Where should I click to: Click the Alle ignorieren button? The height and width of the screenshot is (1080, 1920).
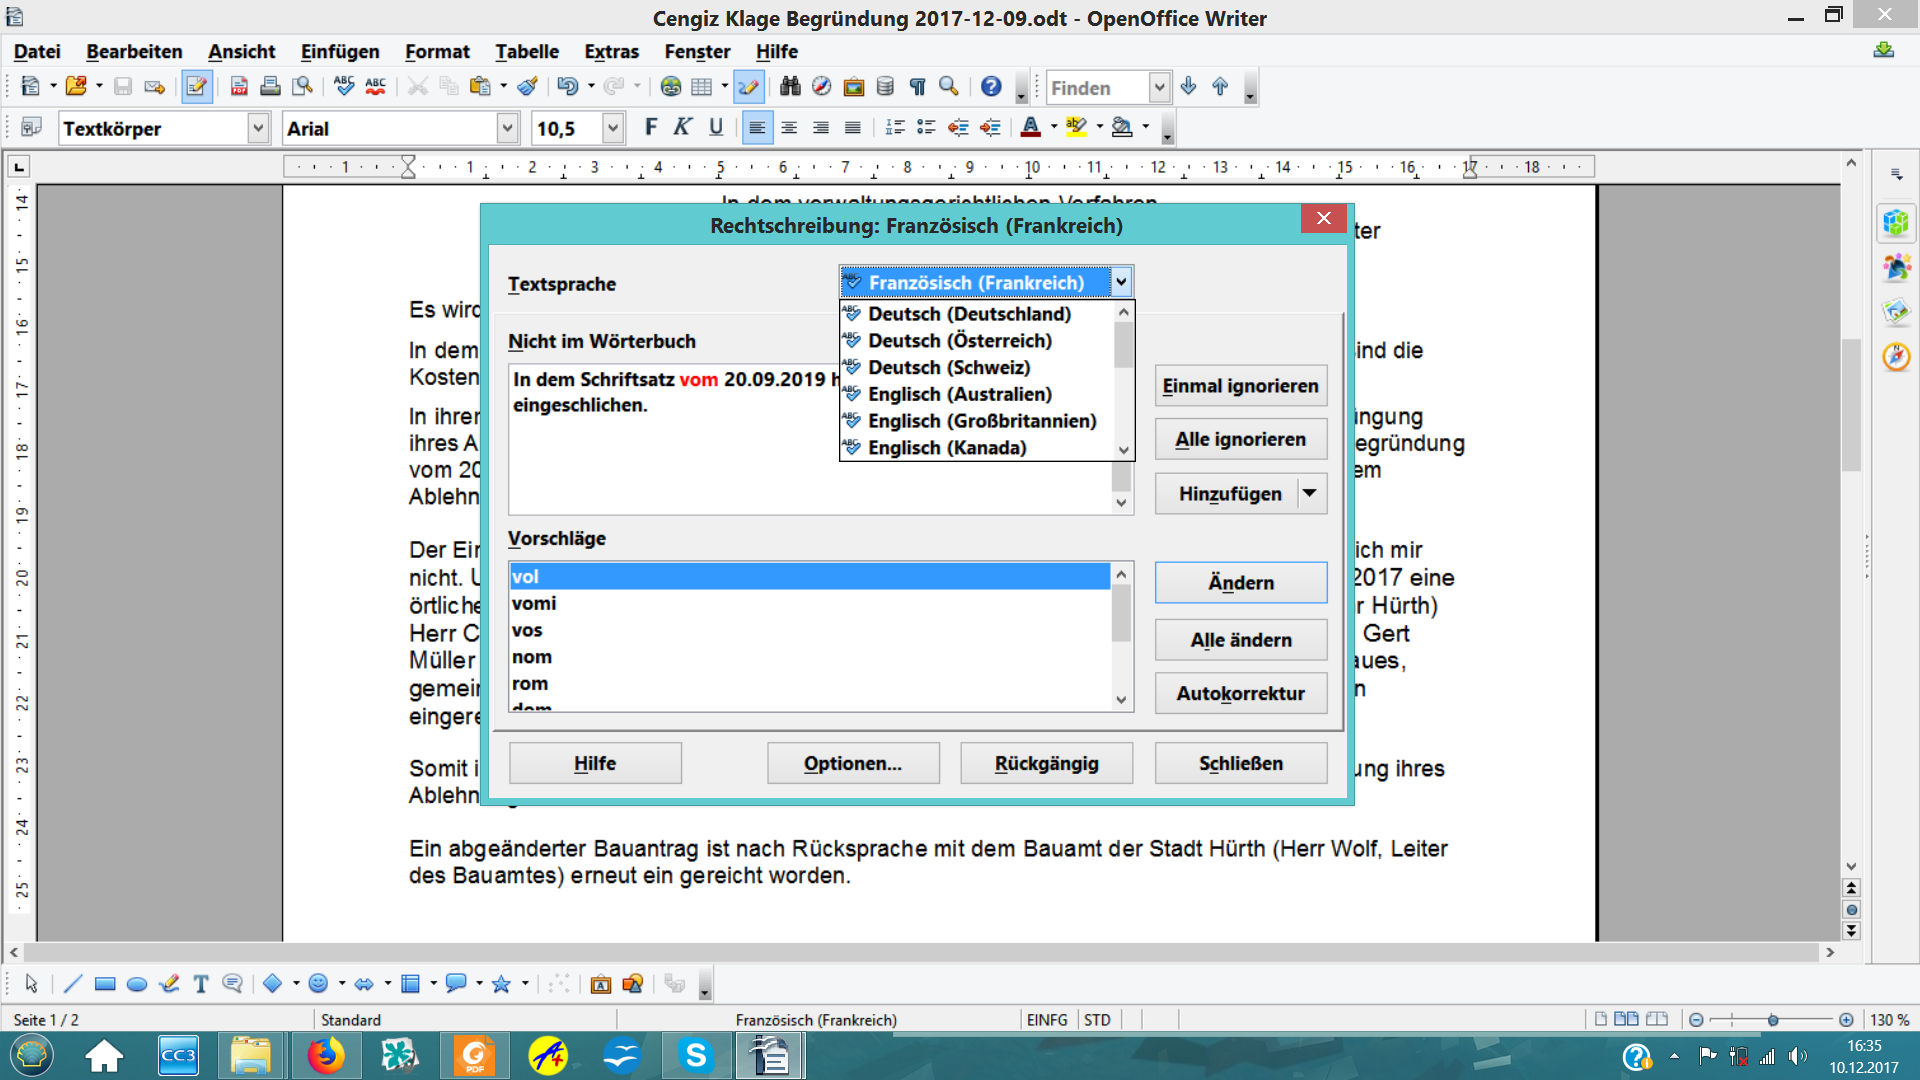pos(1240,439)
